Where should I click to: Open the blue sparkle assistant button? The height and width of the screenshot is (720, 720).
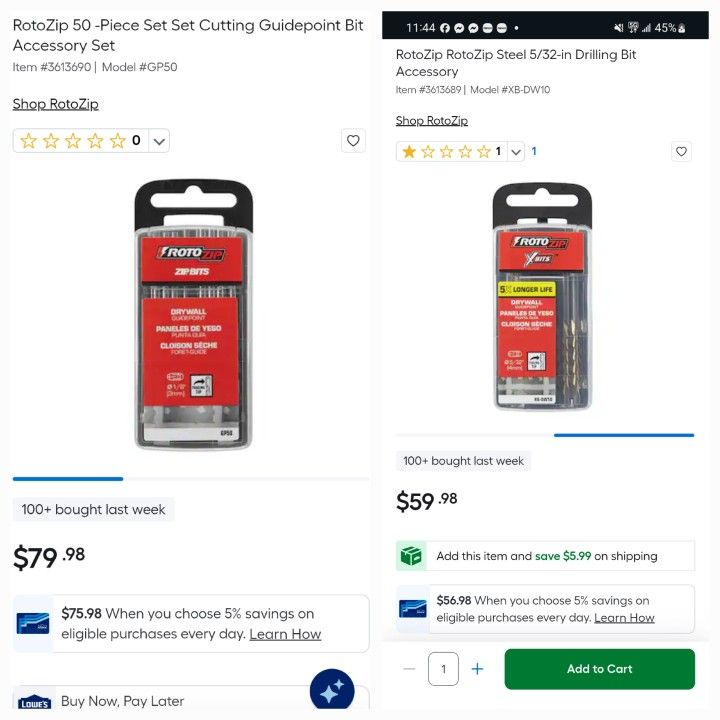332,691
